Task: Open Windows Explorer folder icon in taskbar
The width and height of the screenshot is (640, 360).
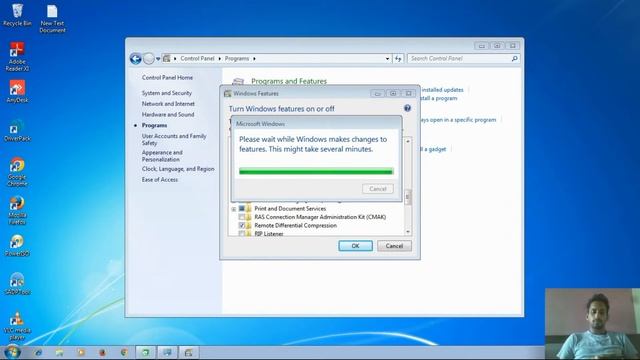Action: (x=60, y=352)
